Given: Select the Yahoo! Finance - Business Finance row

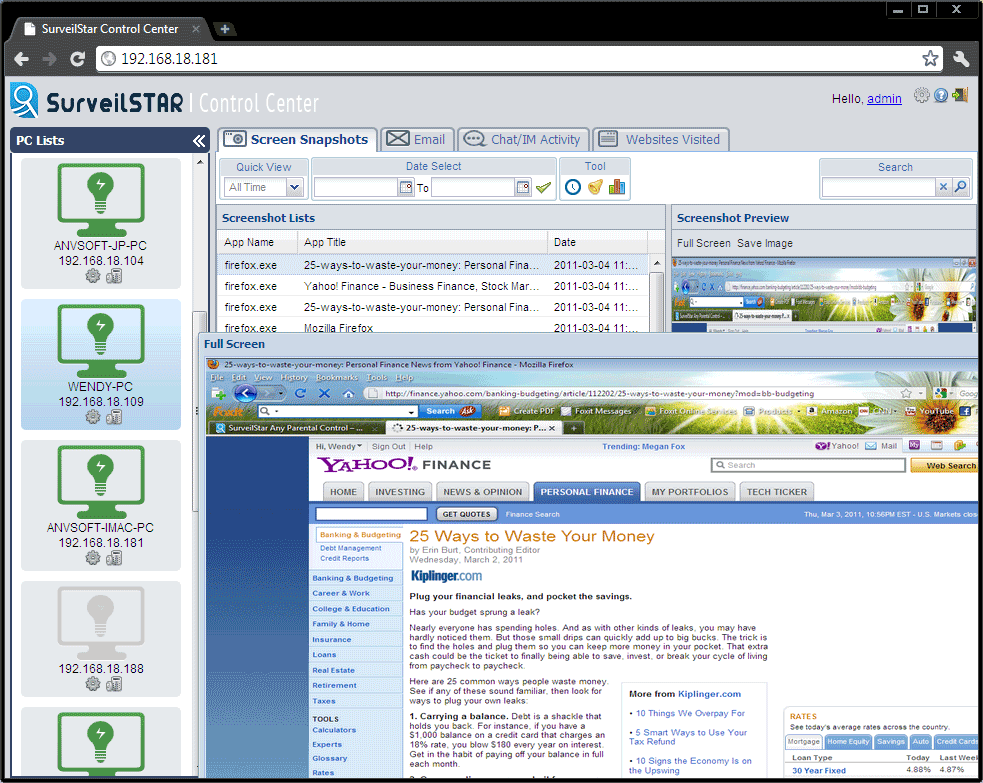Looking at the screenshot, I should pos(433,286).
